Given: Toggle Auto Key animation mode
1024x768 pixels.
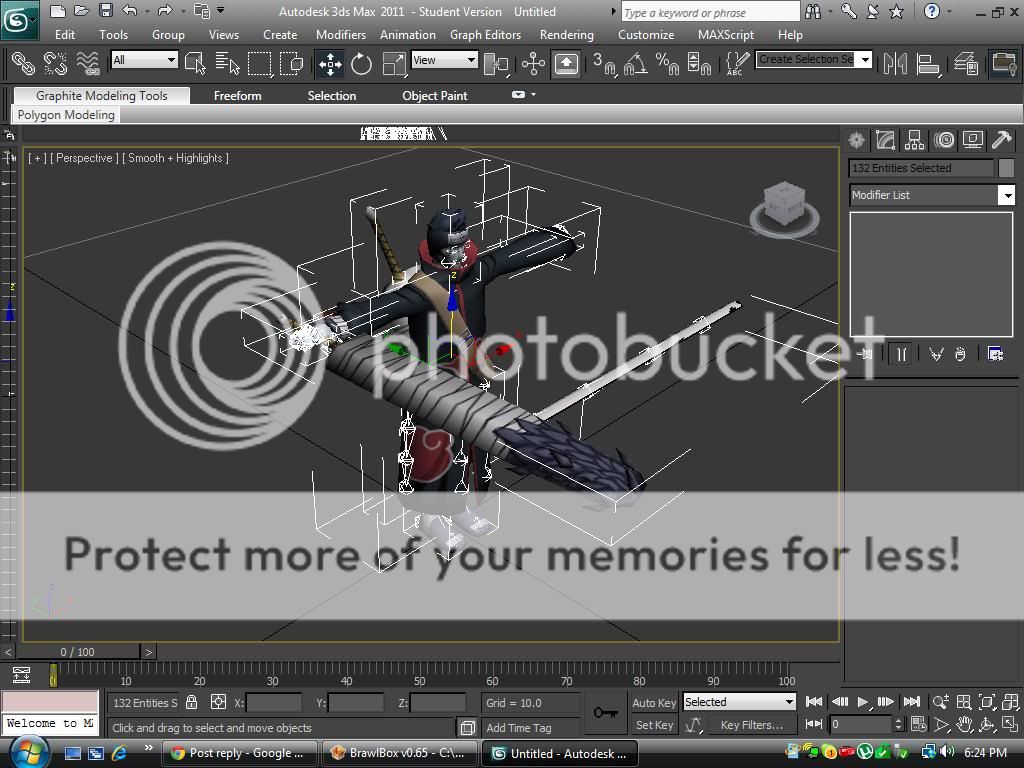Looking at the screenshot, I should 654,703.
